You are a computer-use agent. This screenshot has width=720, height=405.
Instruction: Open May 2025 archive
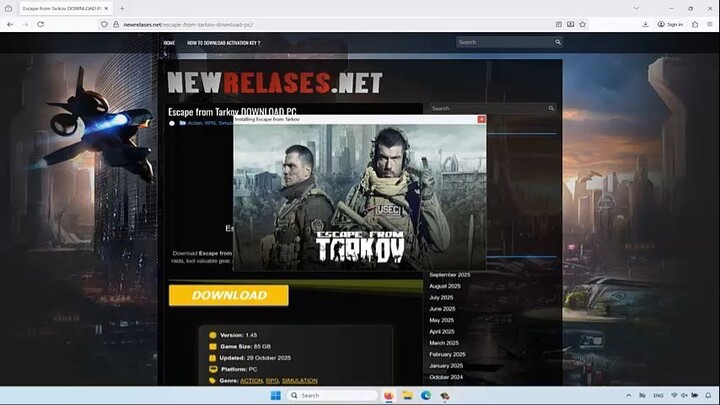(x=441, y=320)
